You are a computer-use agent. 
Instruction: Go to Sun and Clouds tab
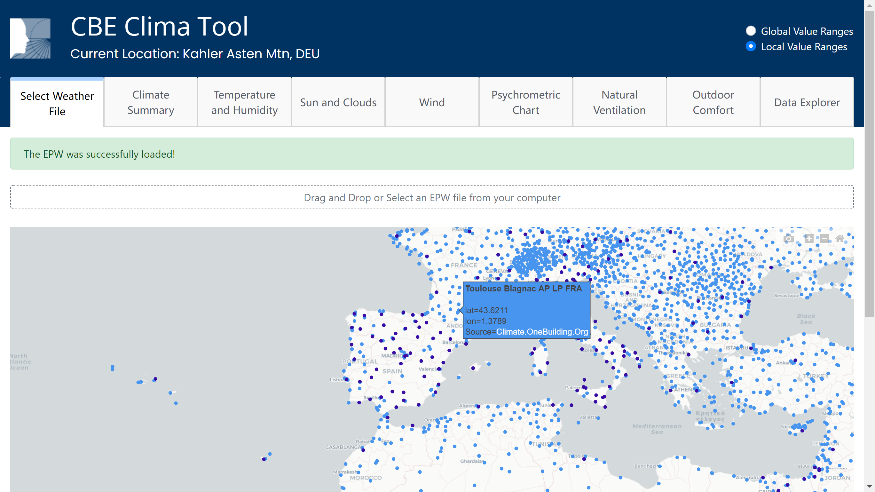(338, 102)
